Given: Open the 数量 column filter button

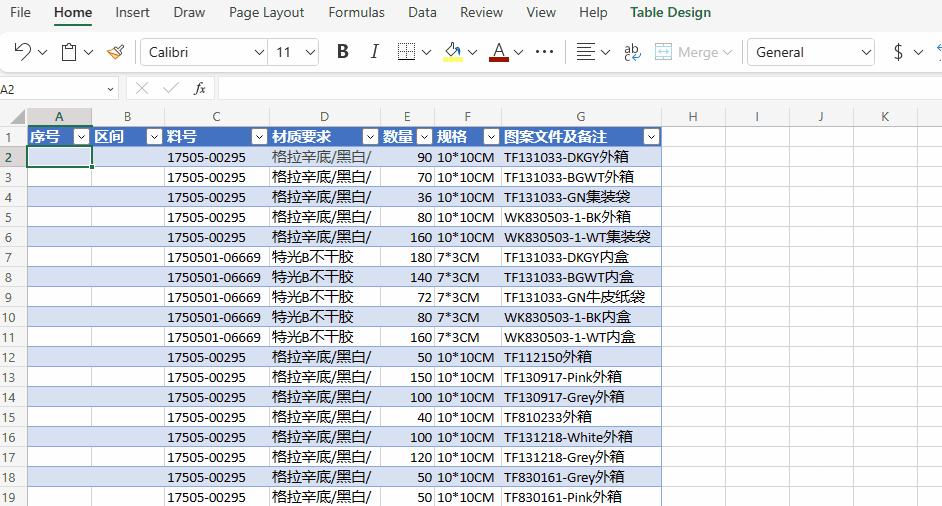Looking at the screenshot, I should click(425, 137).
